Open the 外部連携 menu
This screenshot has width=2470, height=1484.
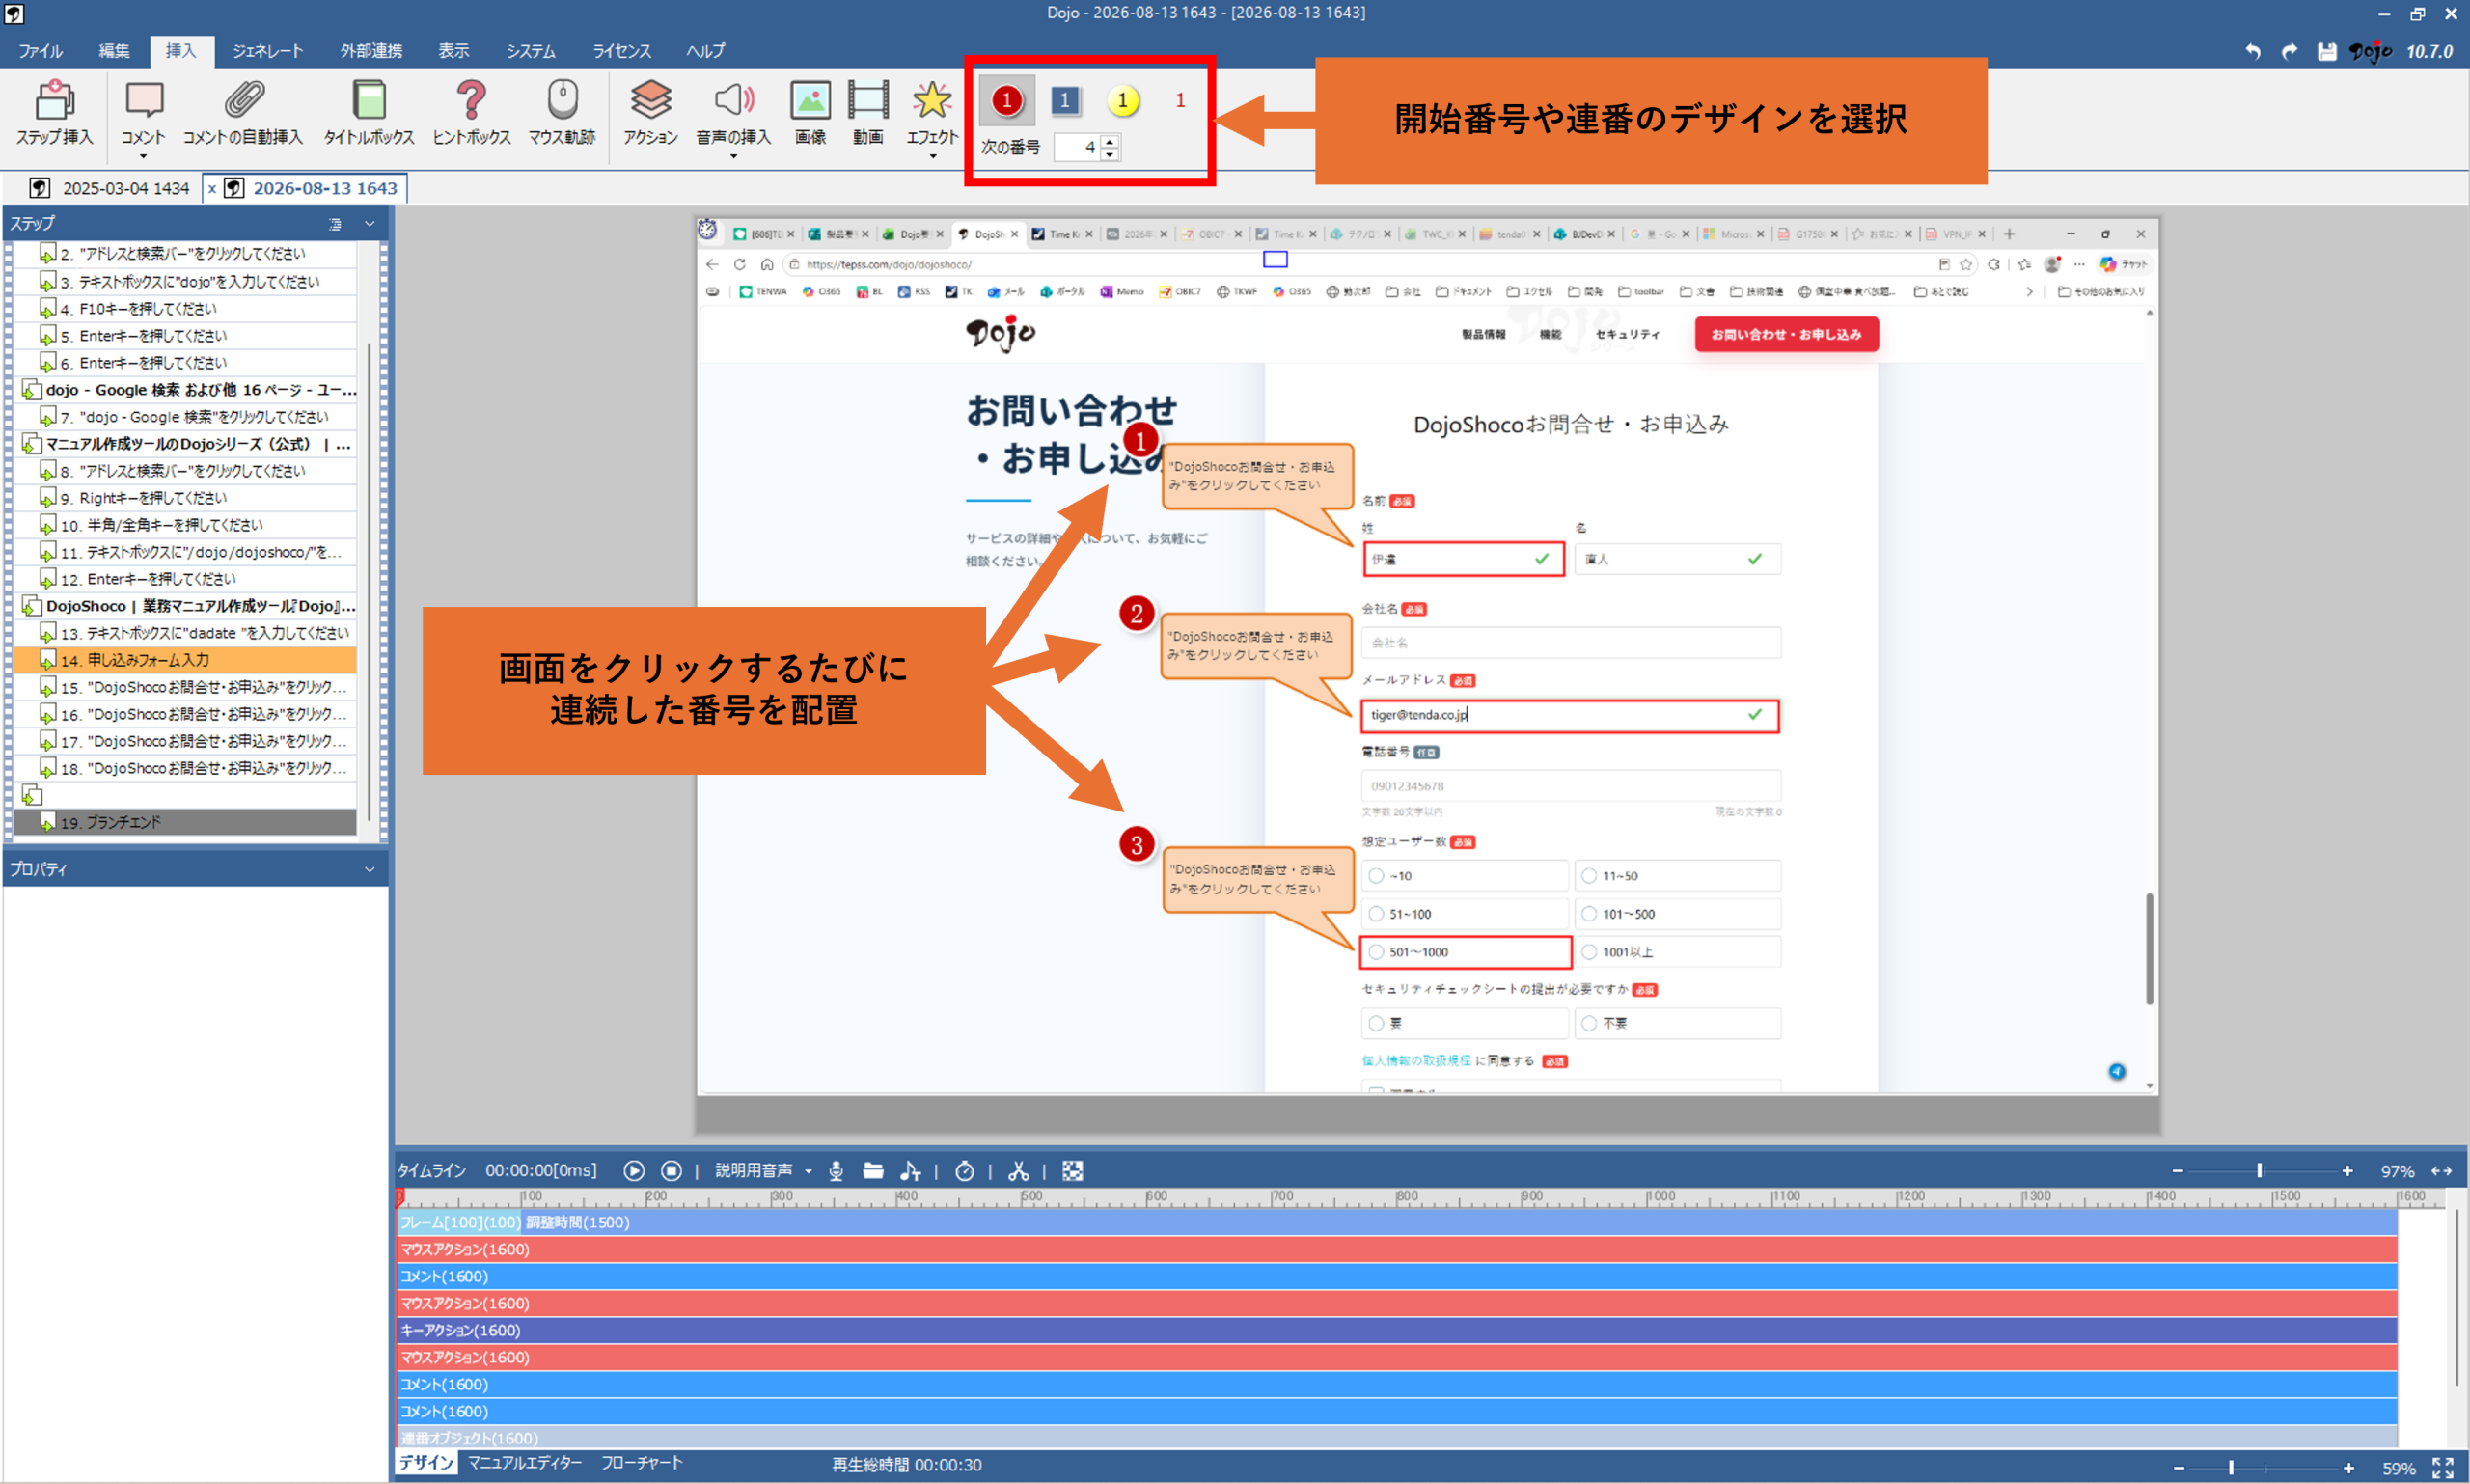click(371, 51)
